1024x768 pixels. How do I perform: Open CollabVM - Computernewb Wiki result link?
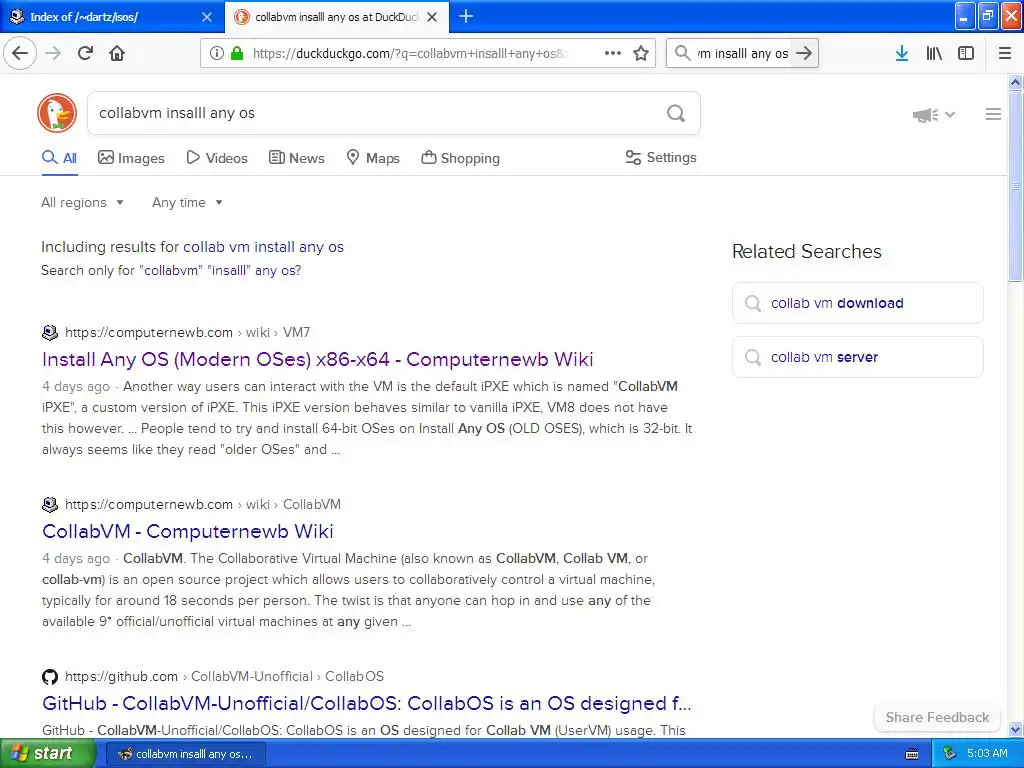[x=187, y=531]
